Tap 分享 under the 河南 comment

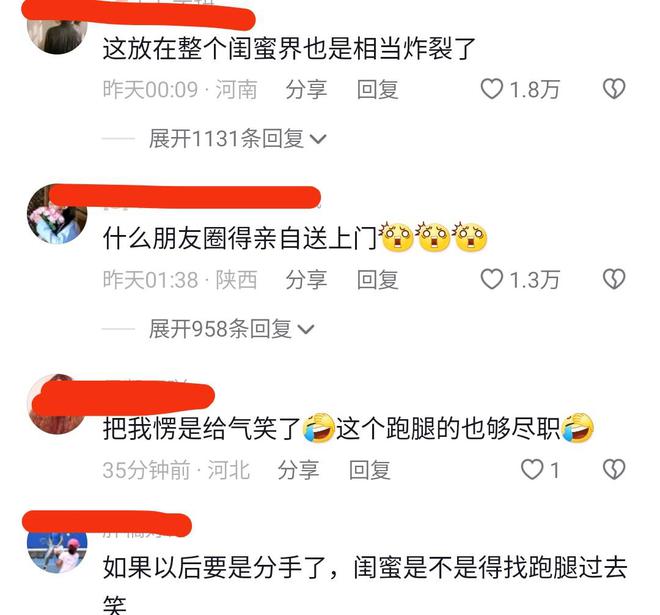[x=306, y=90]
